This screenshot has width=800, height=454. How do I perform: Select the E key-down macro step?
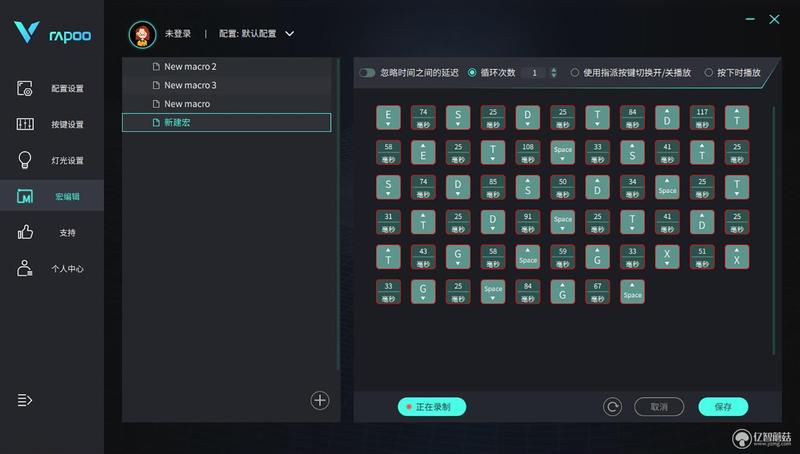coord(388,117)
